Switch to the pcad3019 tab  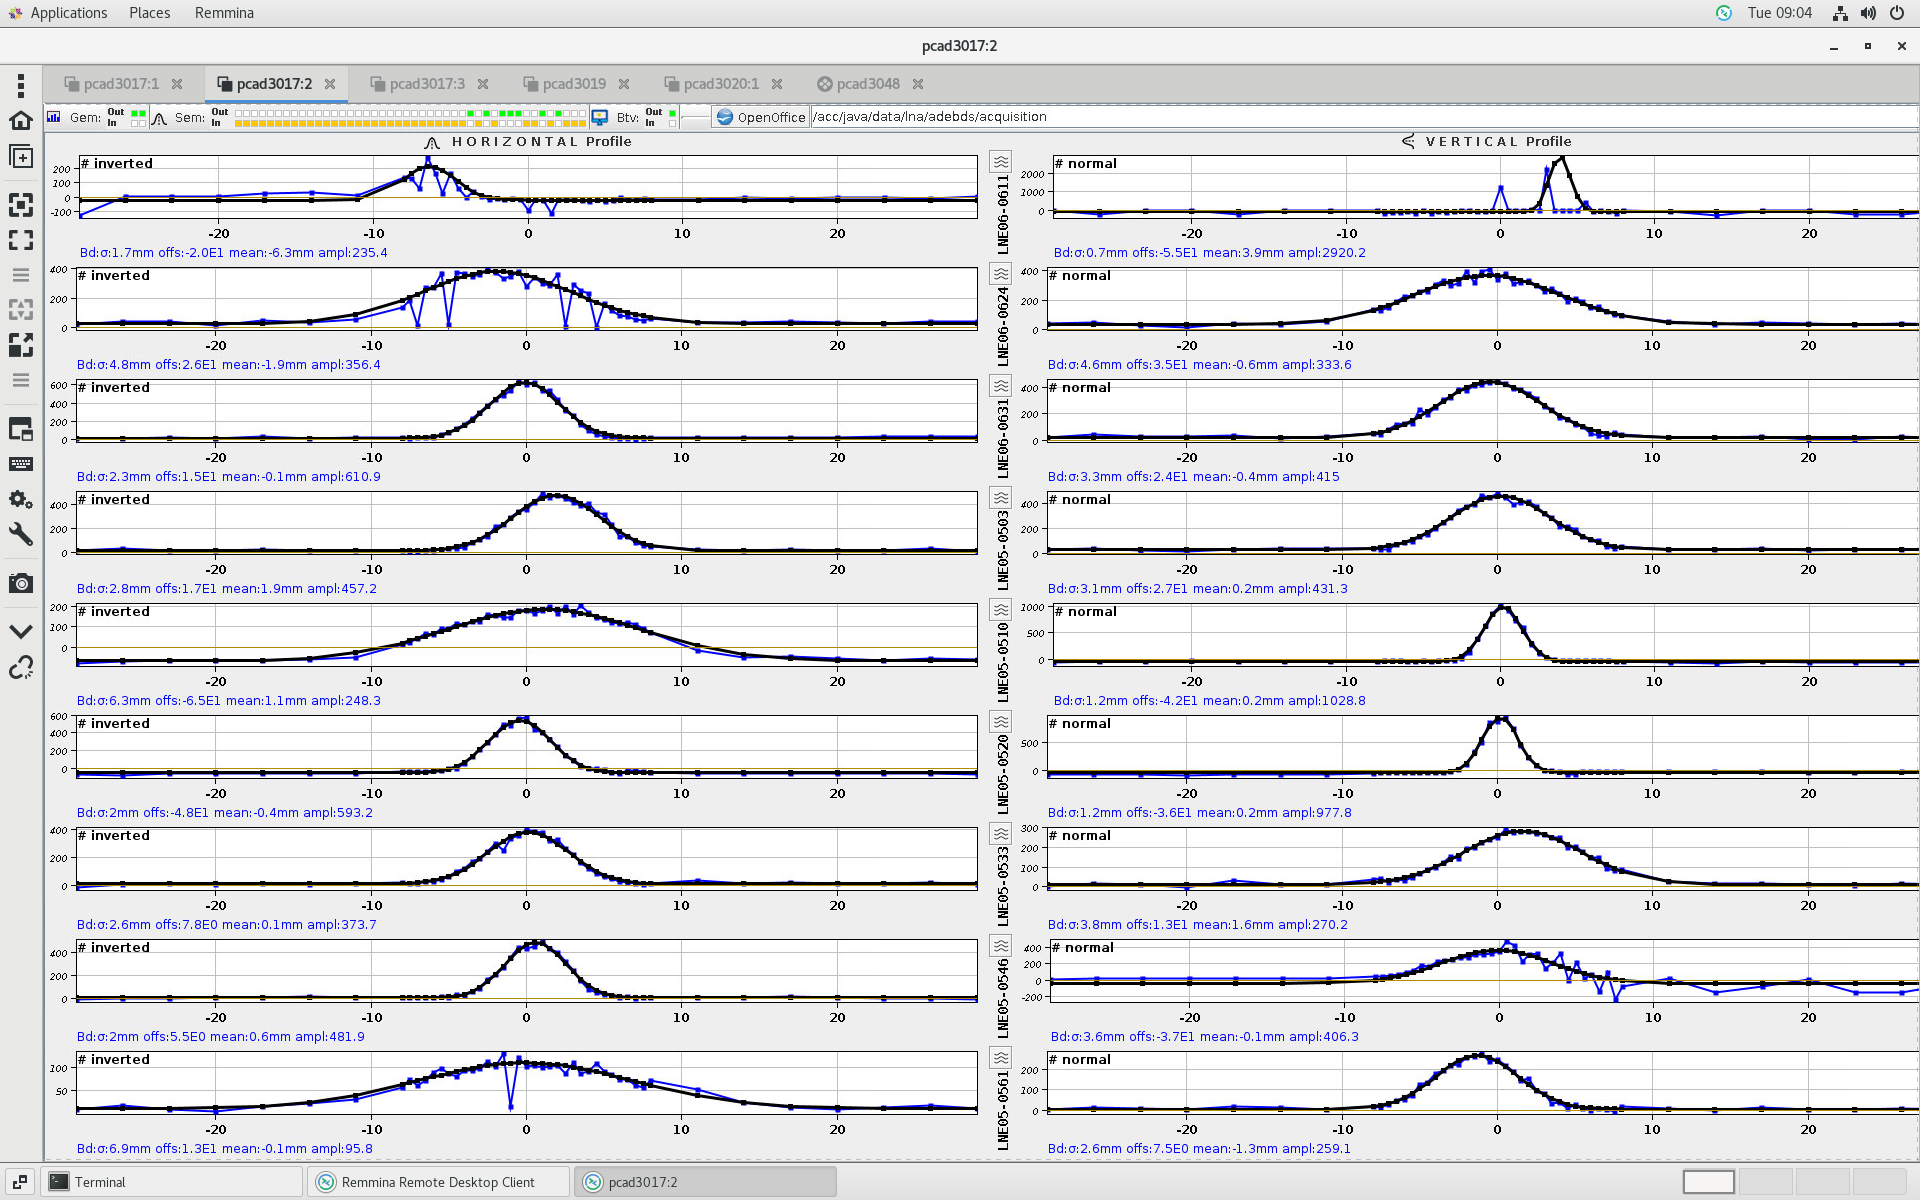(573, 84)
